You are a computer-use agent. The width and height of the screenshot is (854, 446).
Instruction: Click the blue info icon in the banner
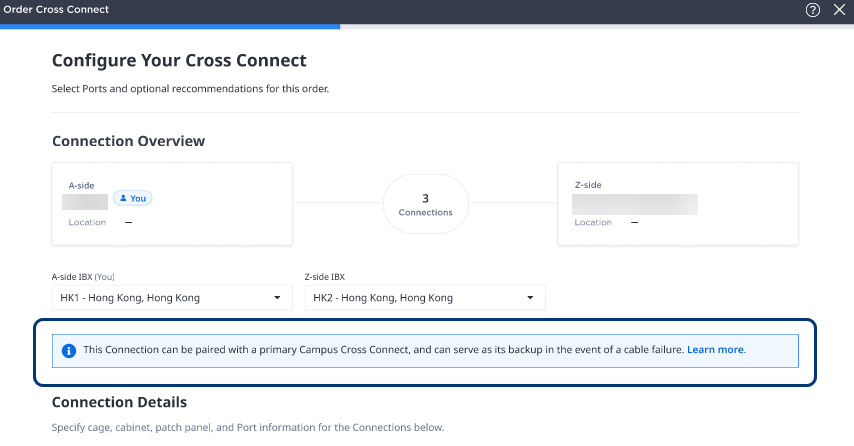[x=69, y=351]
